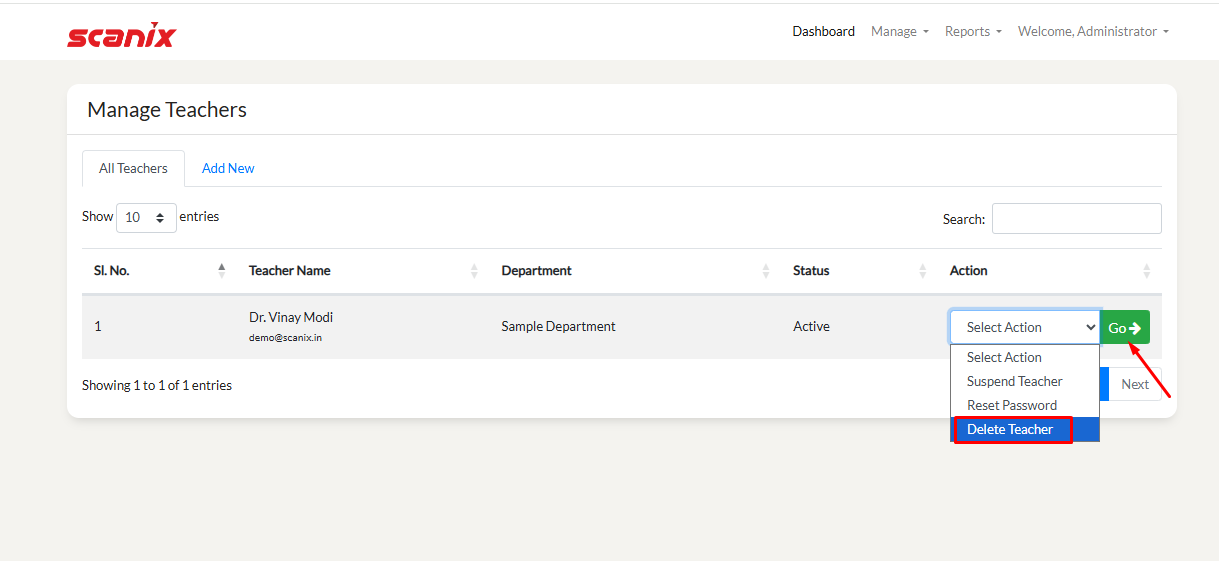This screenshot has width=1219, height=561.
Task: Sort Status column using sort icon
Action: point(922,271)
